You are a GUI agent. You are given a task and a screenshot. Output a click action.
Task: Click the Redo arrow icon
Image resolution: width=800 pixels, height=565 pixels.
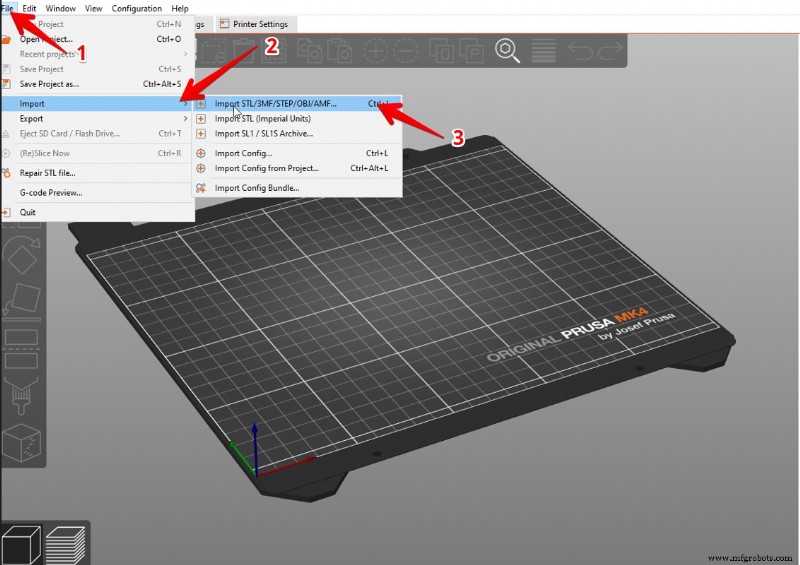click(x=610, y=51)
